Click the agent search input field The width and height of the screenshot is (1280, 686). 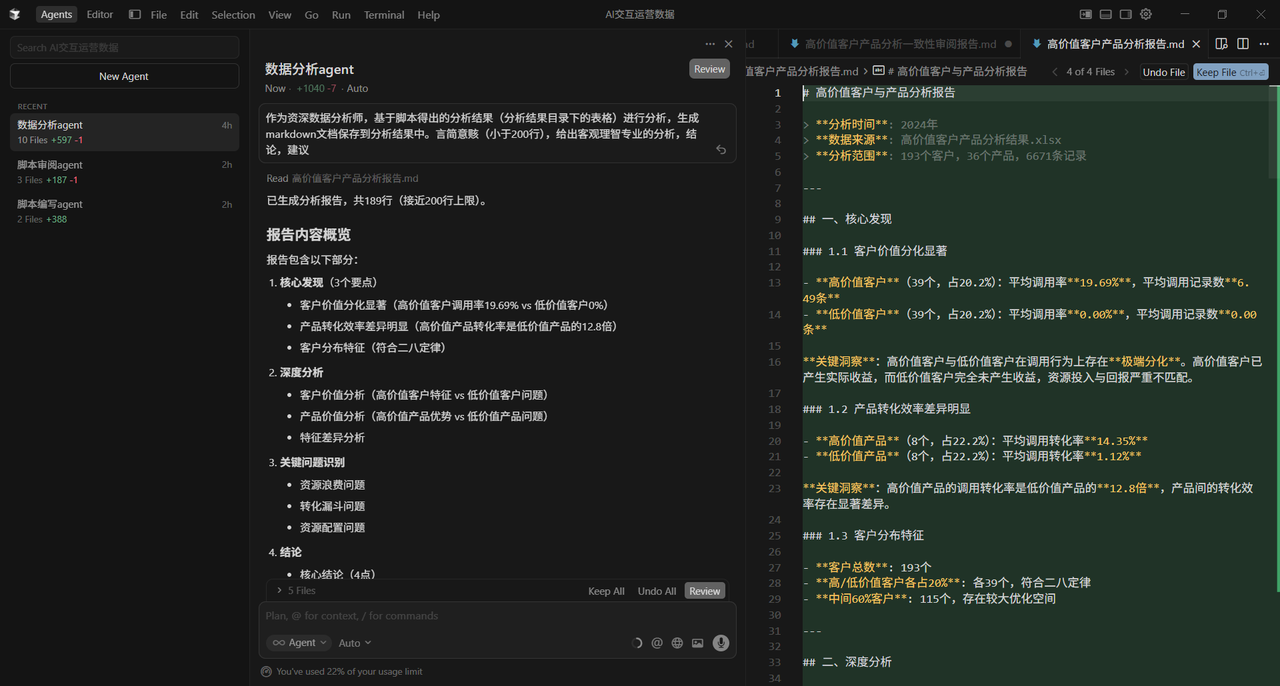pyautogui.click(x=124, y=47)
